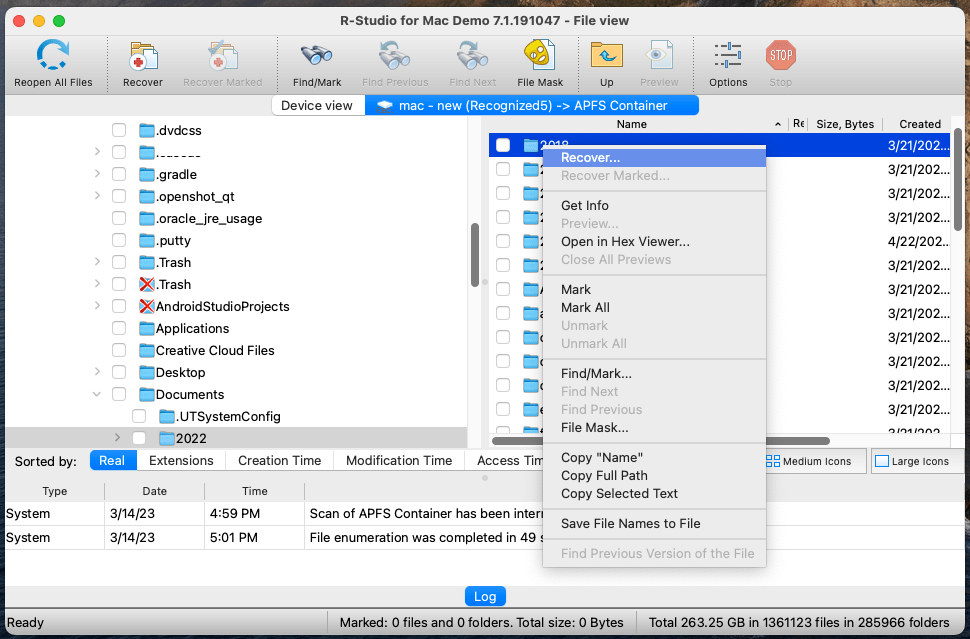Image resolution: width=970 pixels, height=639 pixels.
Task: Check the .gradle folder checkbox
Action: [119, 174]
